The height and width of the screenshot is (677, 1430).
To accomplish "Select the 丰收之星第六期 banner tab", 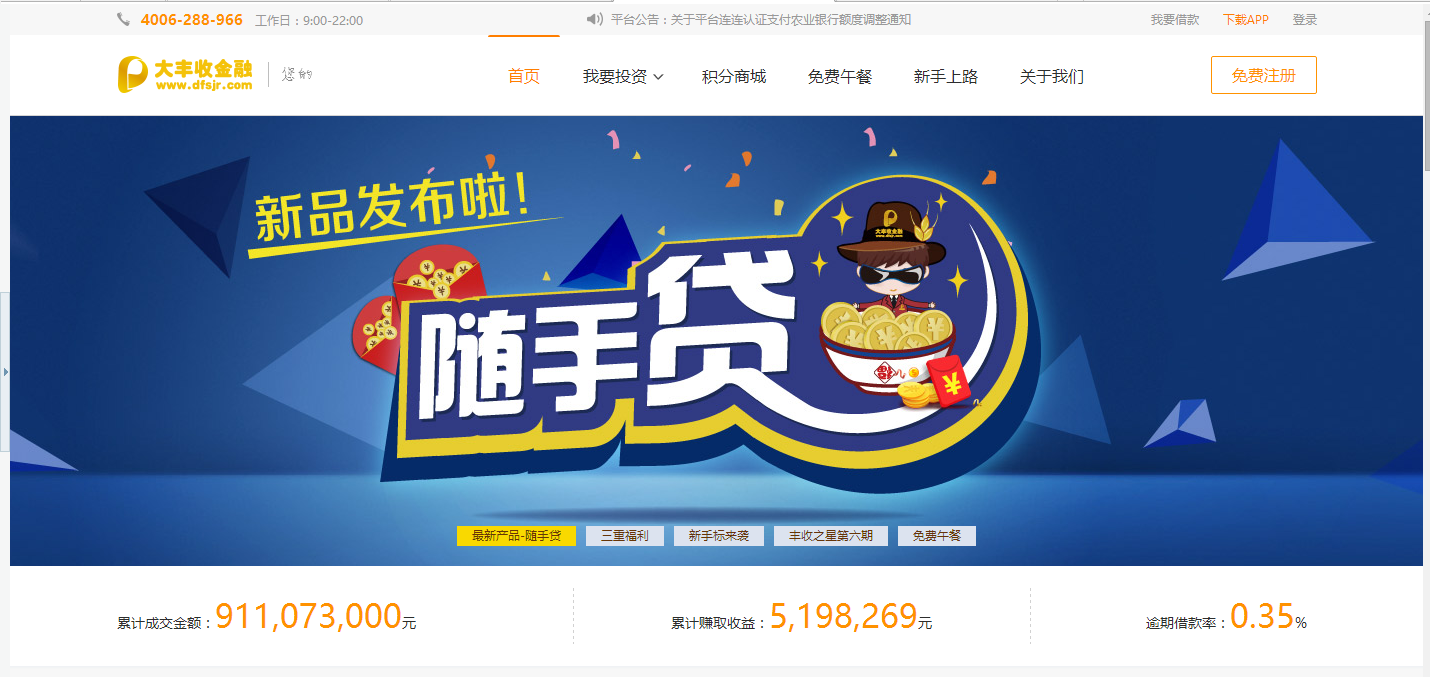I will [831, 536].
